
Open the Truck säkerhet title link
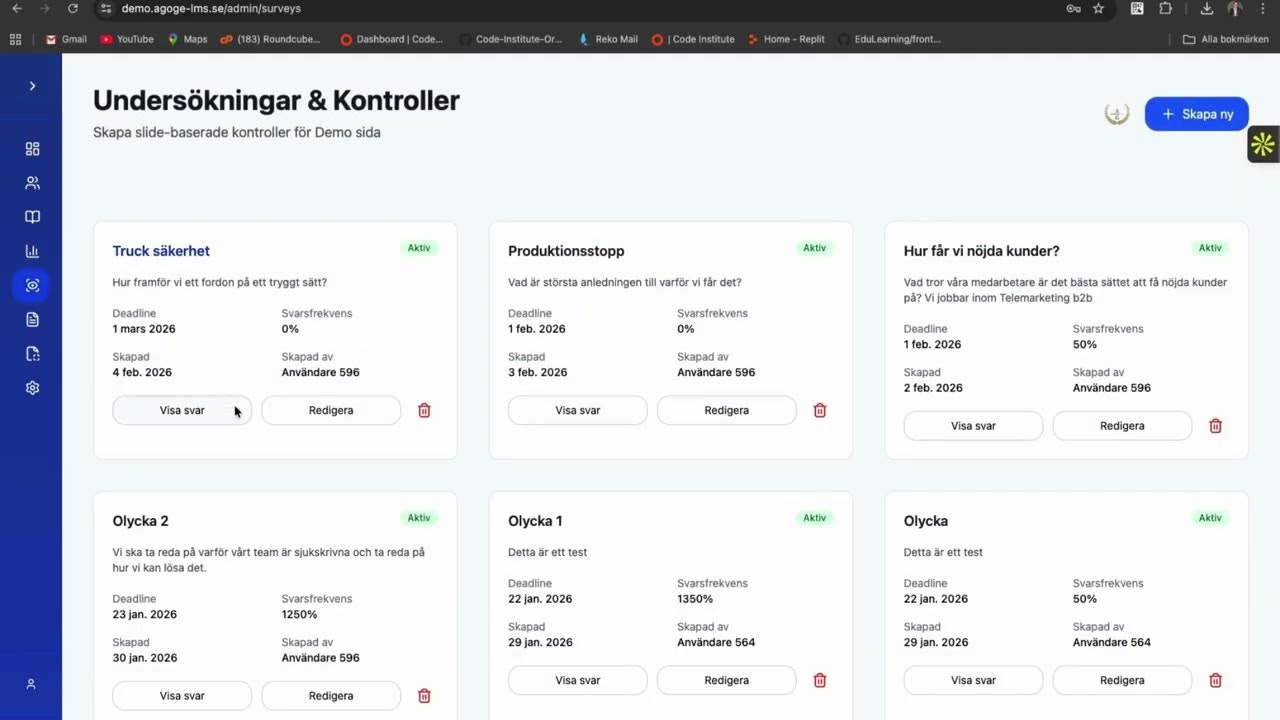161,251
